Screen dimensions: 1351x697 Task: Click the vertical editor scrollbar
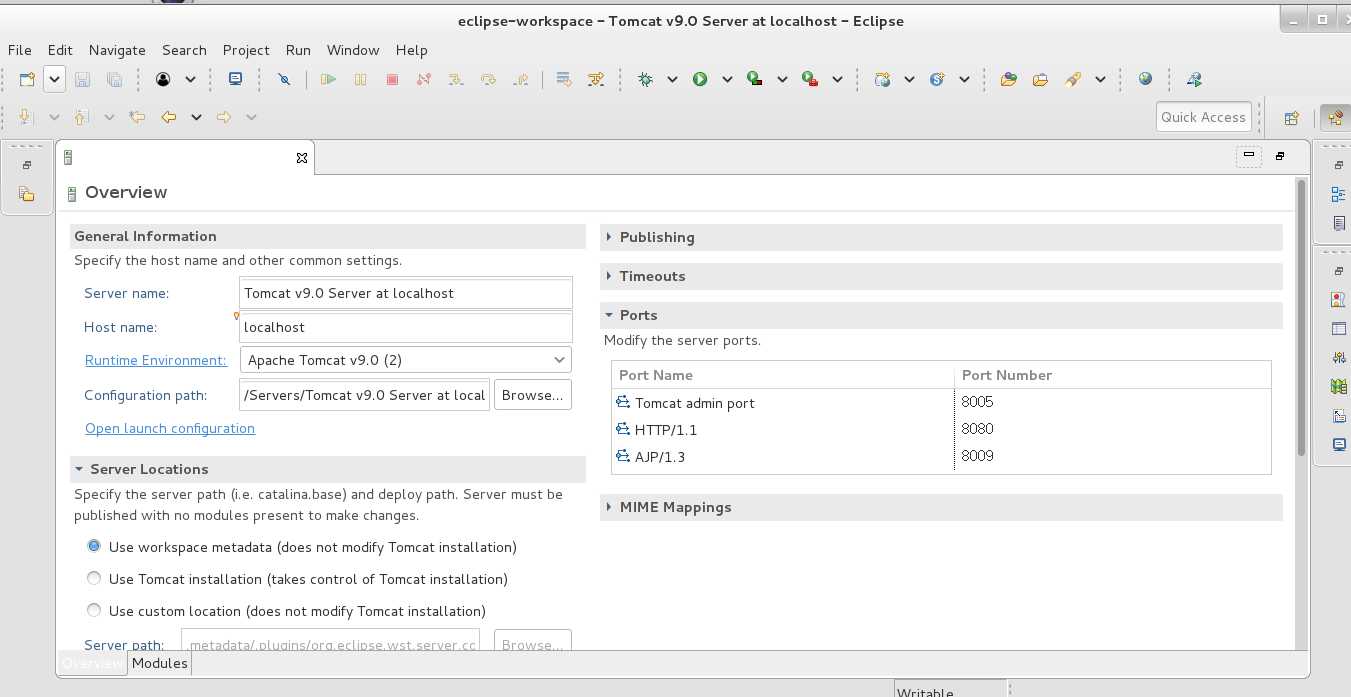[1301, 317]
